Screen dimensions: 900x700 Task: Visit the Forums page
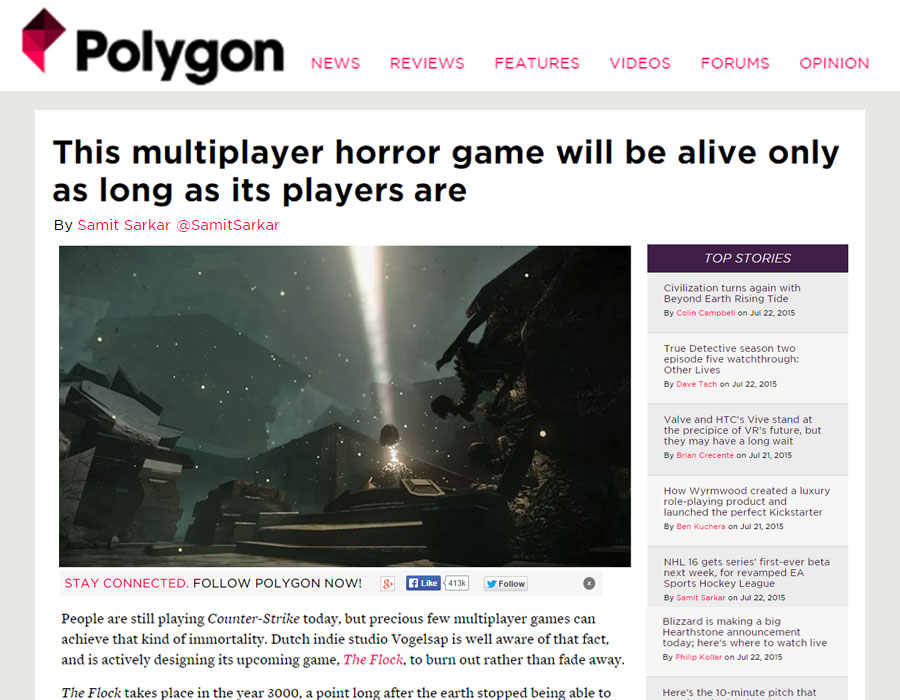point(735,63)
